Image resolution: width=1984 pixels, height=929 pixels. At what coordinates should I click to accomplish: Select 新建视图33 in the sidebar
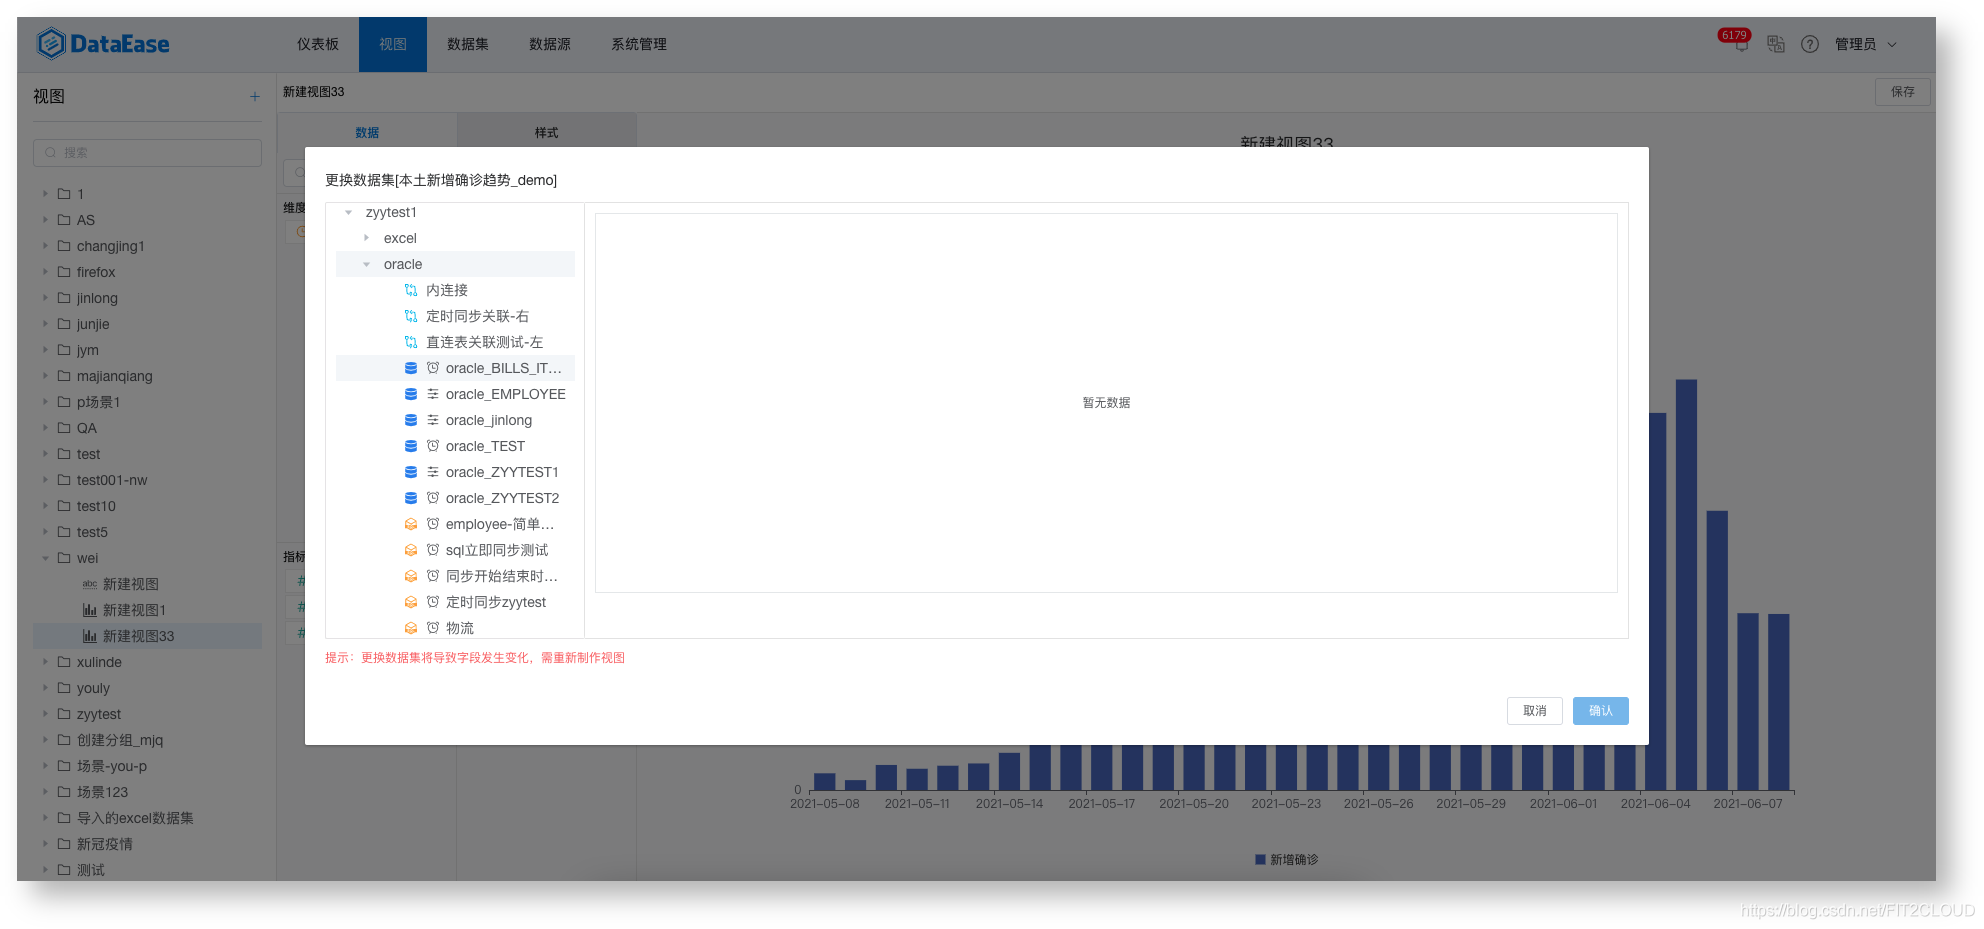(148, 636)
